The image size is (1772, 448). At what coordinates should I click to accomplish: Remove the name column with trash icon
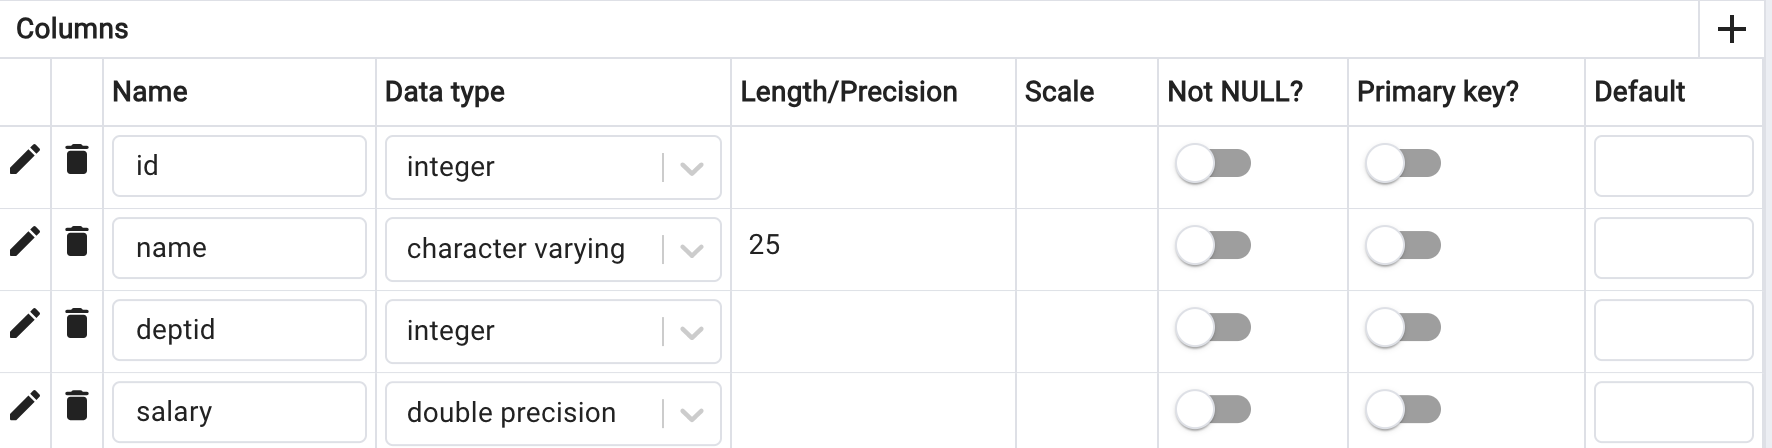(x=77, y=241)
